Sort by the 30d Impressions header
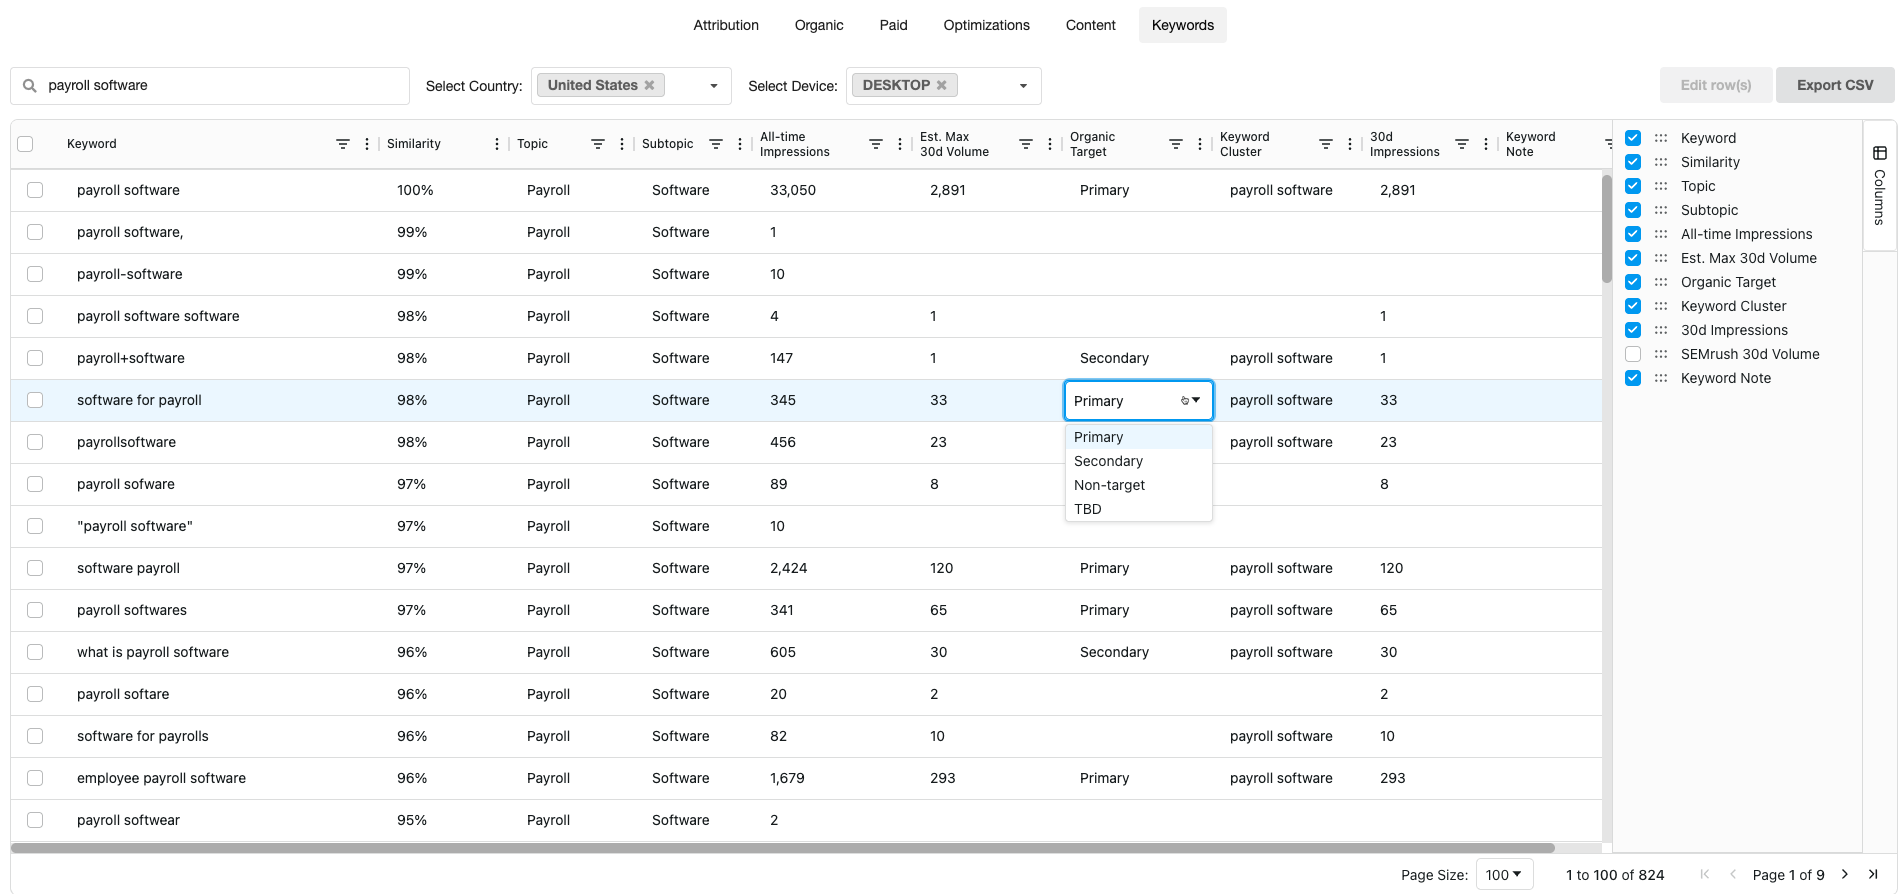This screenshot has height=894, width=1903. pyautogui.click(x=1404, y=144)
